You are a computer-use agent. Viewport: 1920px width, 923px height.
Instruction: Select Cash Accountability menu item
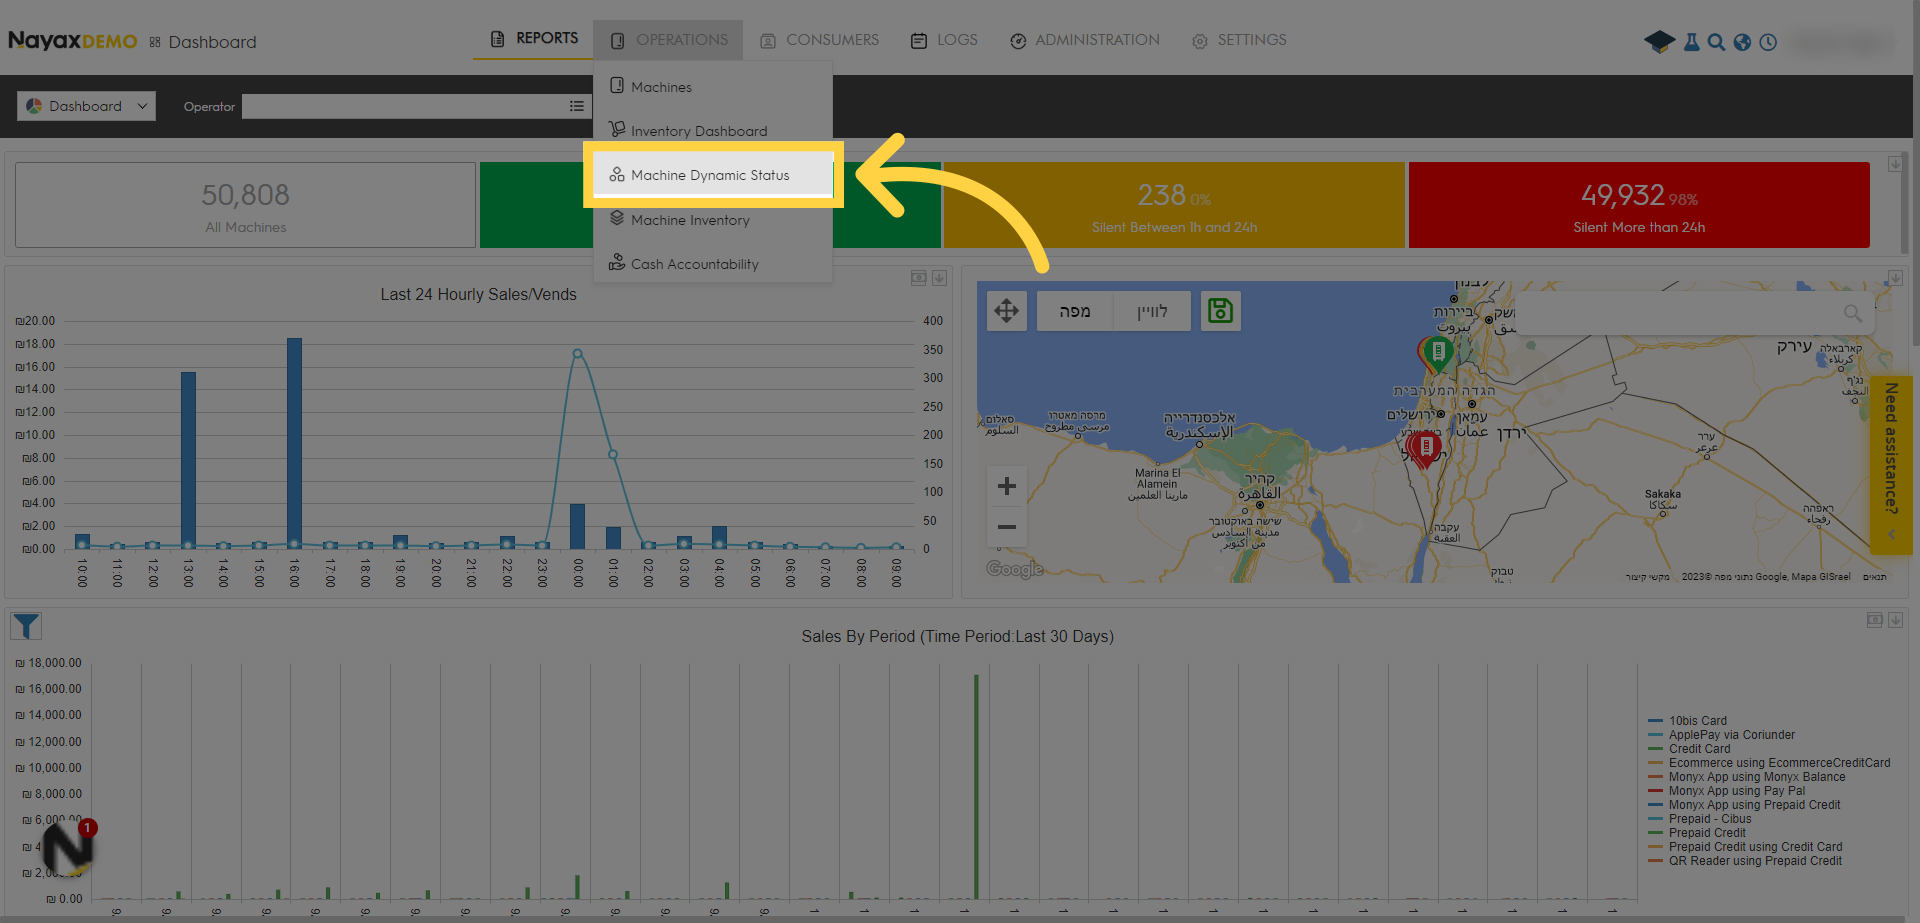click(x=713, y=264)
